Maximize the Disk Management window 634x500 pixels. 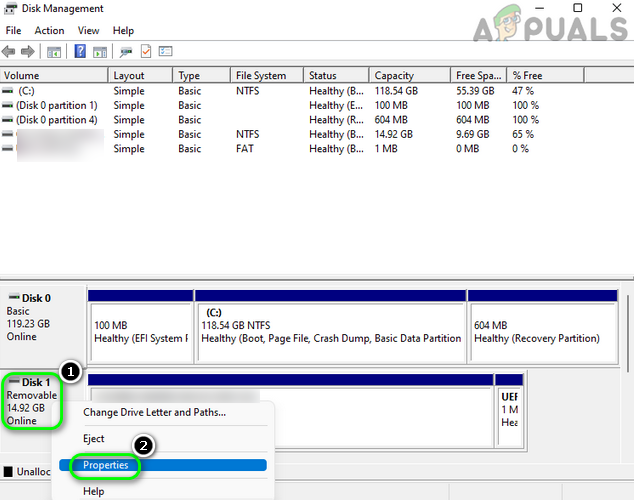coord(578,8)
